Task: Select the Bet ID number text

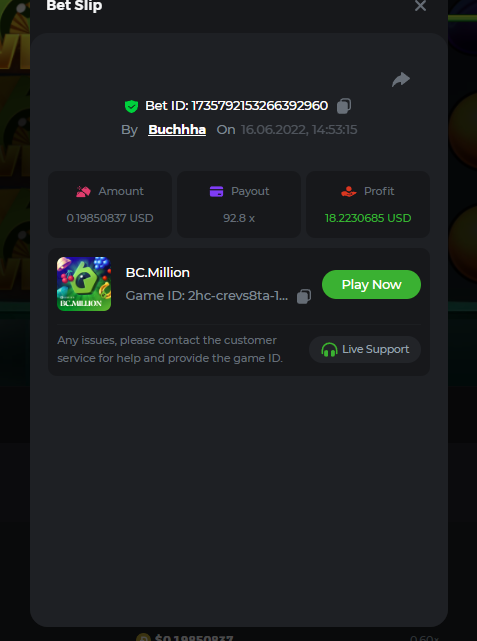Action: click(x=260, y=106)
